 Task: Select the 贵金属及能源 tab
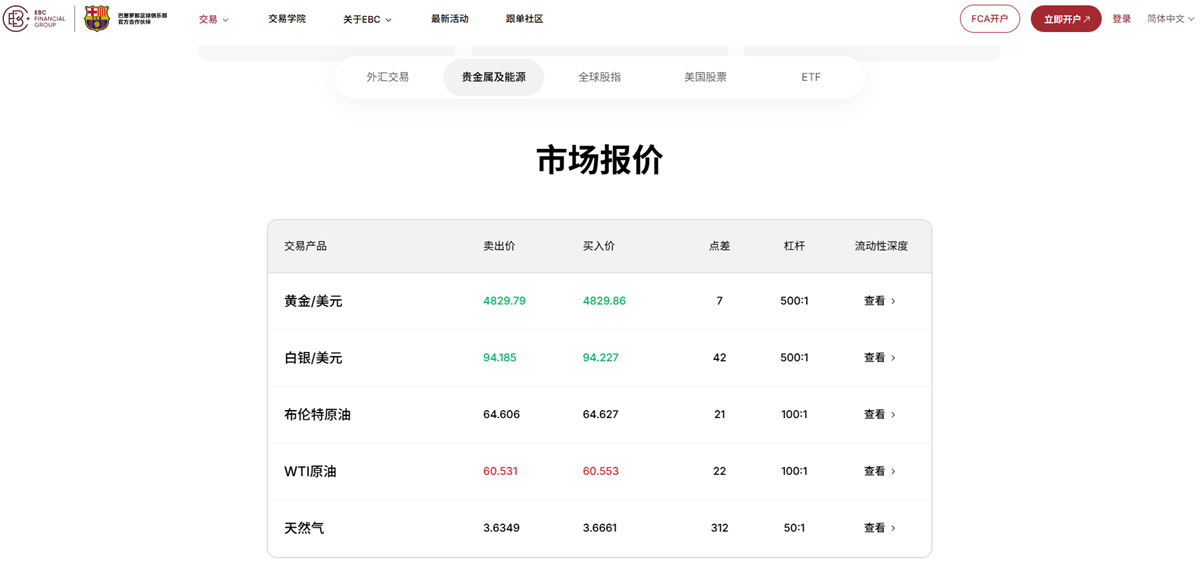pyautogui.click(x=493, y=77)
